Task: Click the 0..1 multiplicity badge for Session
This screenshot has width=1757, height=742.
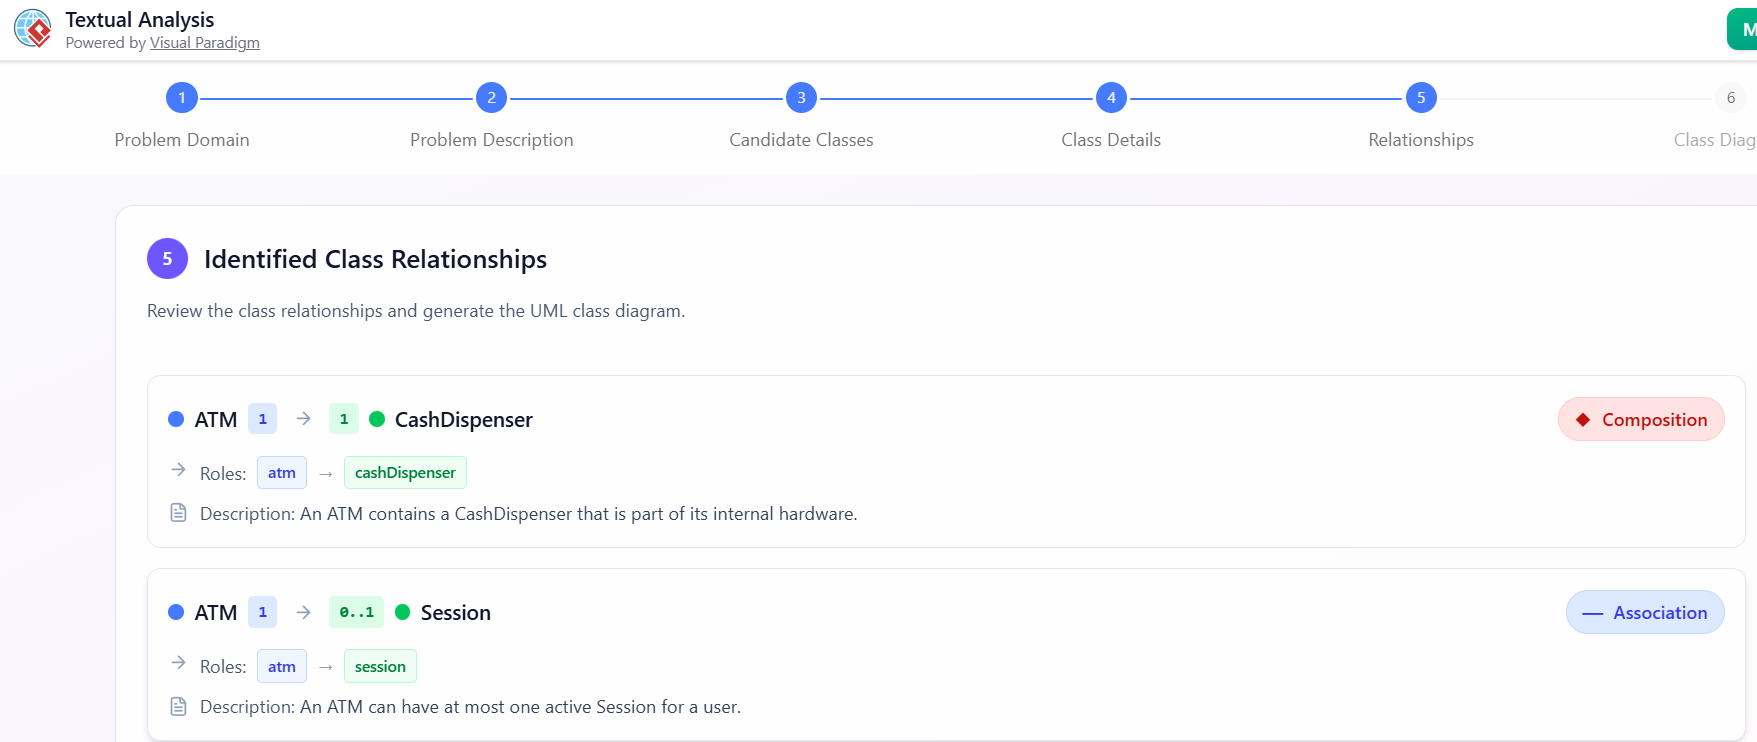Action: tap(356, 613)
